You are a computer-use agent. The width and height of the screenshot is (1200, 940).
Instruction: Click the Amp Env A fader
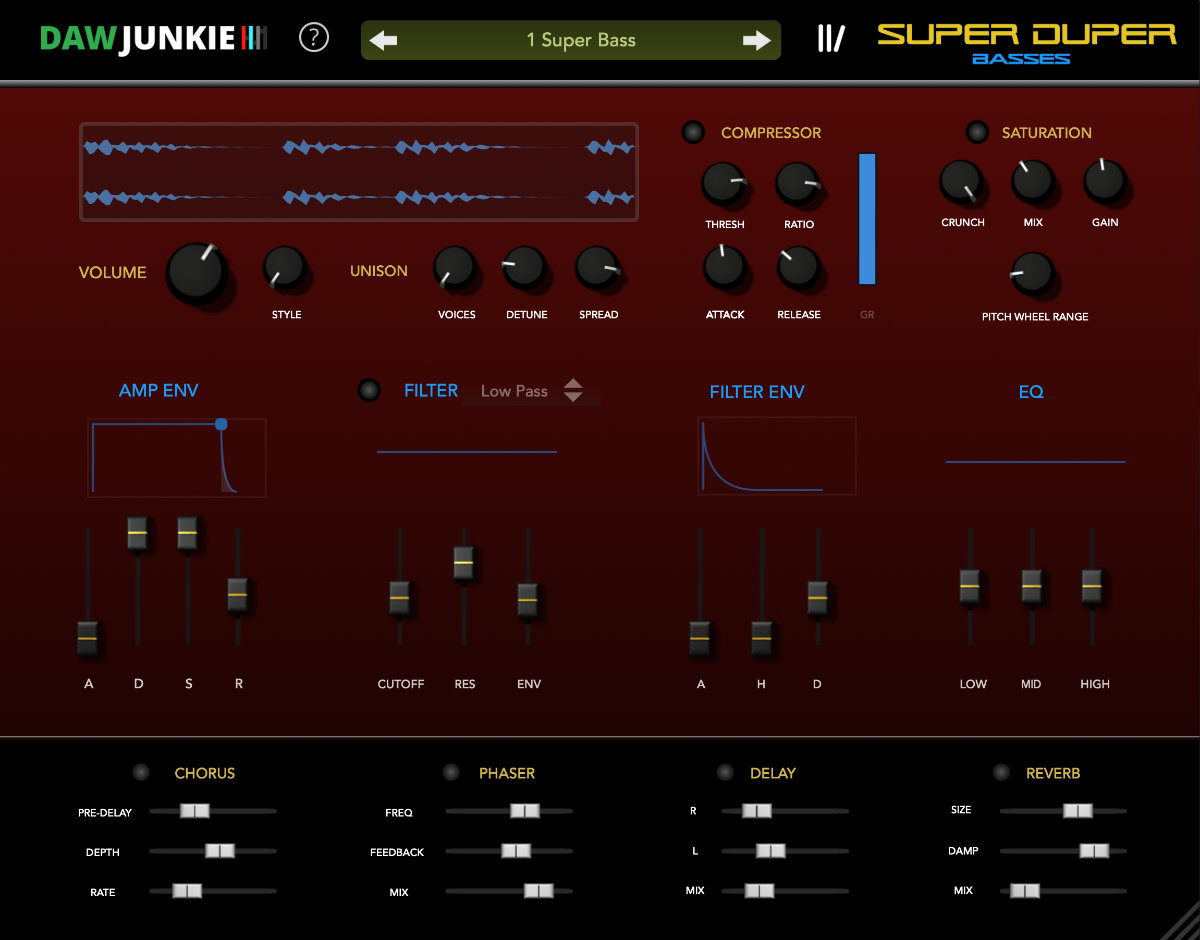pos(88,638)
